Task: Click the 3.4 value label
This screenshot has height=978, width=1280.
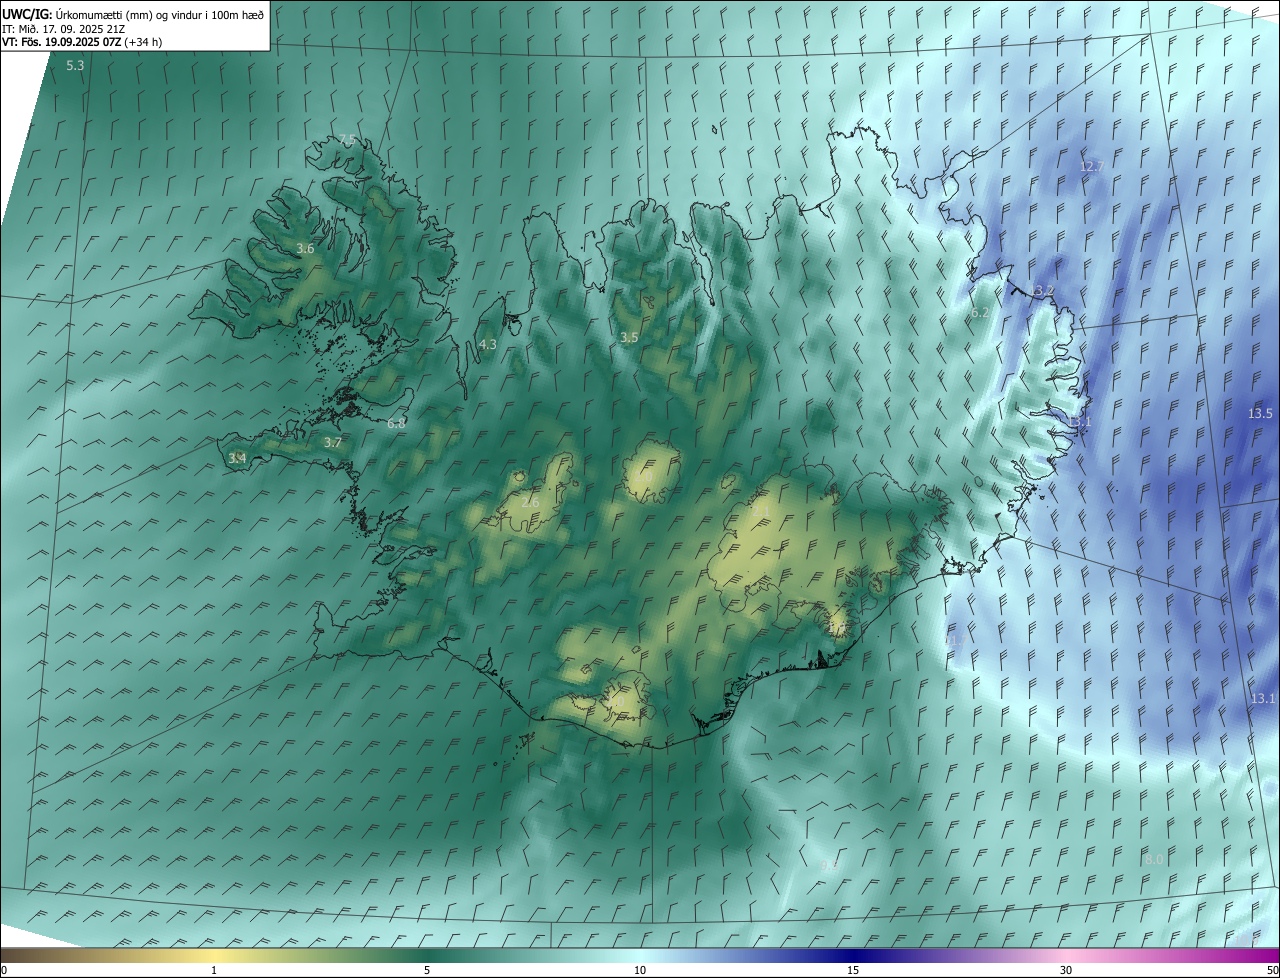Action: click(237, 458)
